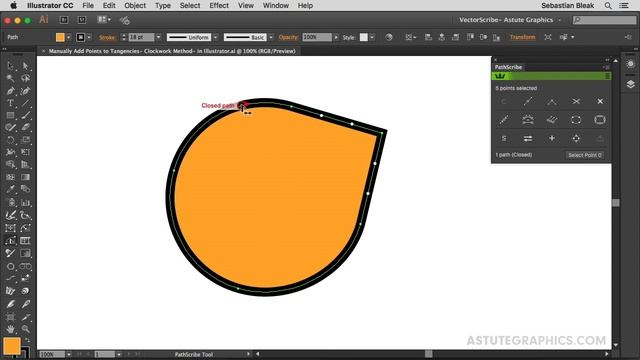The image size is (640, 360).
Task: Open the Object menu
Action: (x=135, y=6)
